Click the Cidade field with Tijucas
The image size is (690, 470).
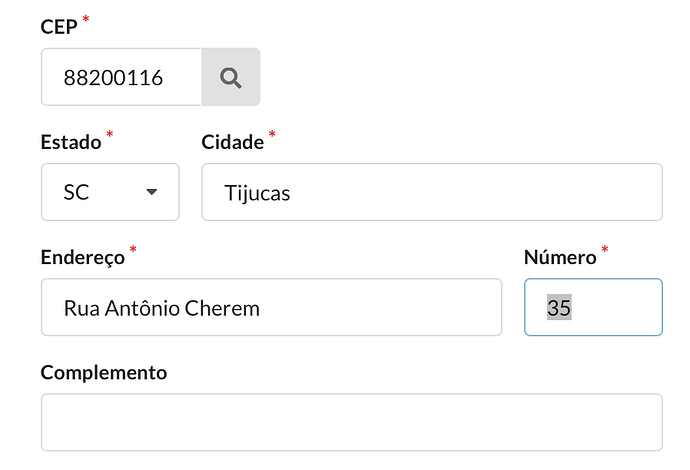pyautogui.click(x=432, y=192)
